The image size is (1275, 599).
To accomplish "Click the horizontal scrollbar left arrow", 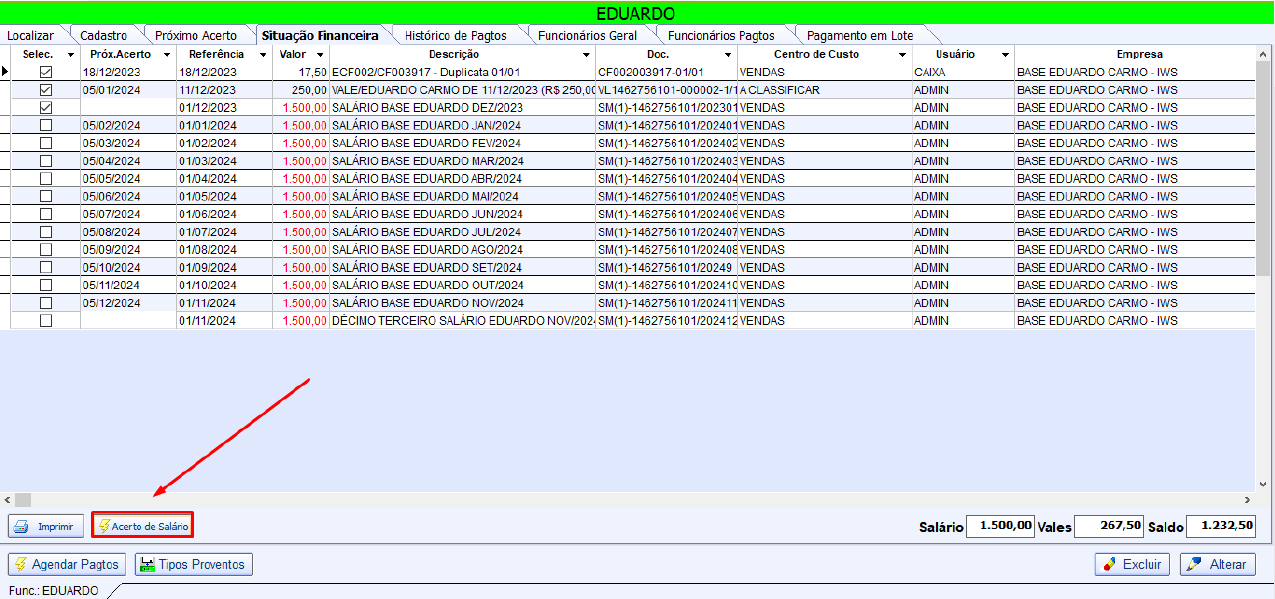I will click(x=6, y=499).
